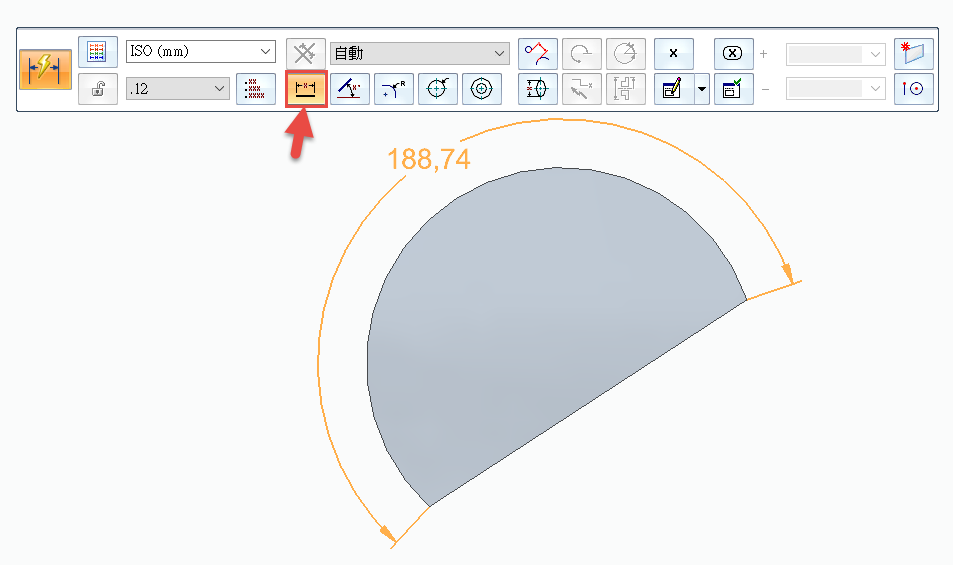Select the concentric diameter dimension icon

click(482, 89)
